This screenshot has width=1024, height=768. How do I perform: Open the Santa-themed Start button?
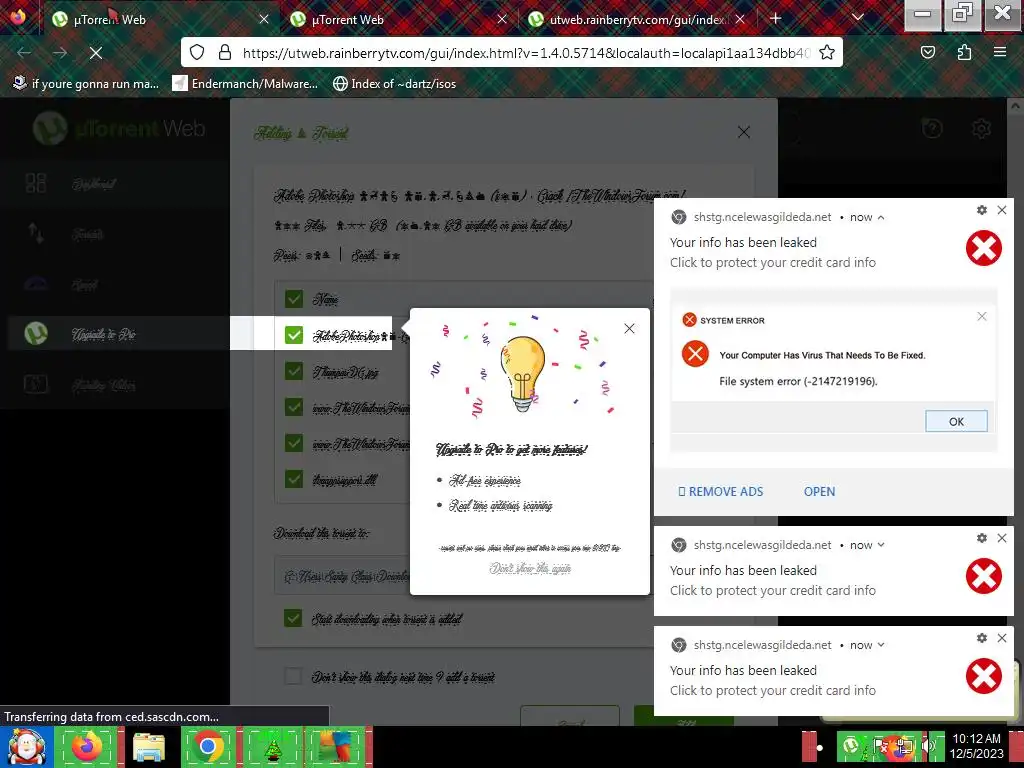click(x=26, y=747)
